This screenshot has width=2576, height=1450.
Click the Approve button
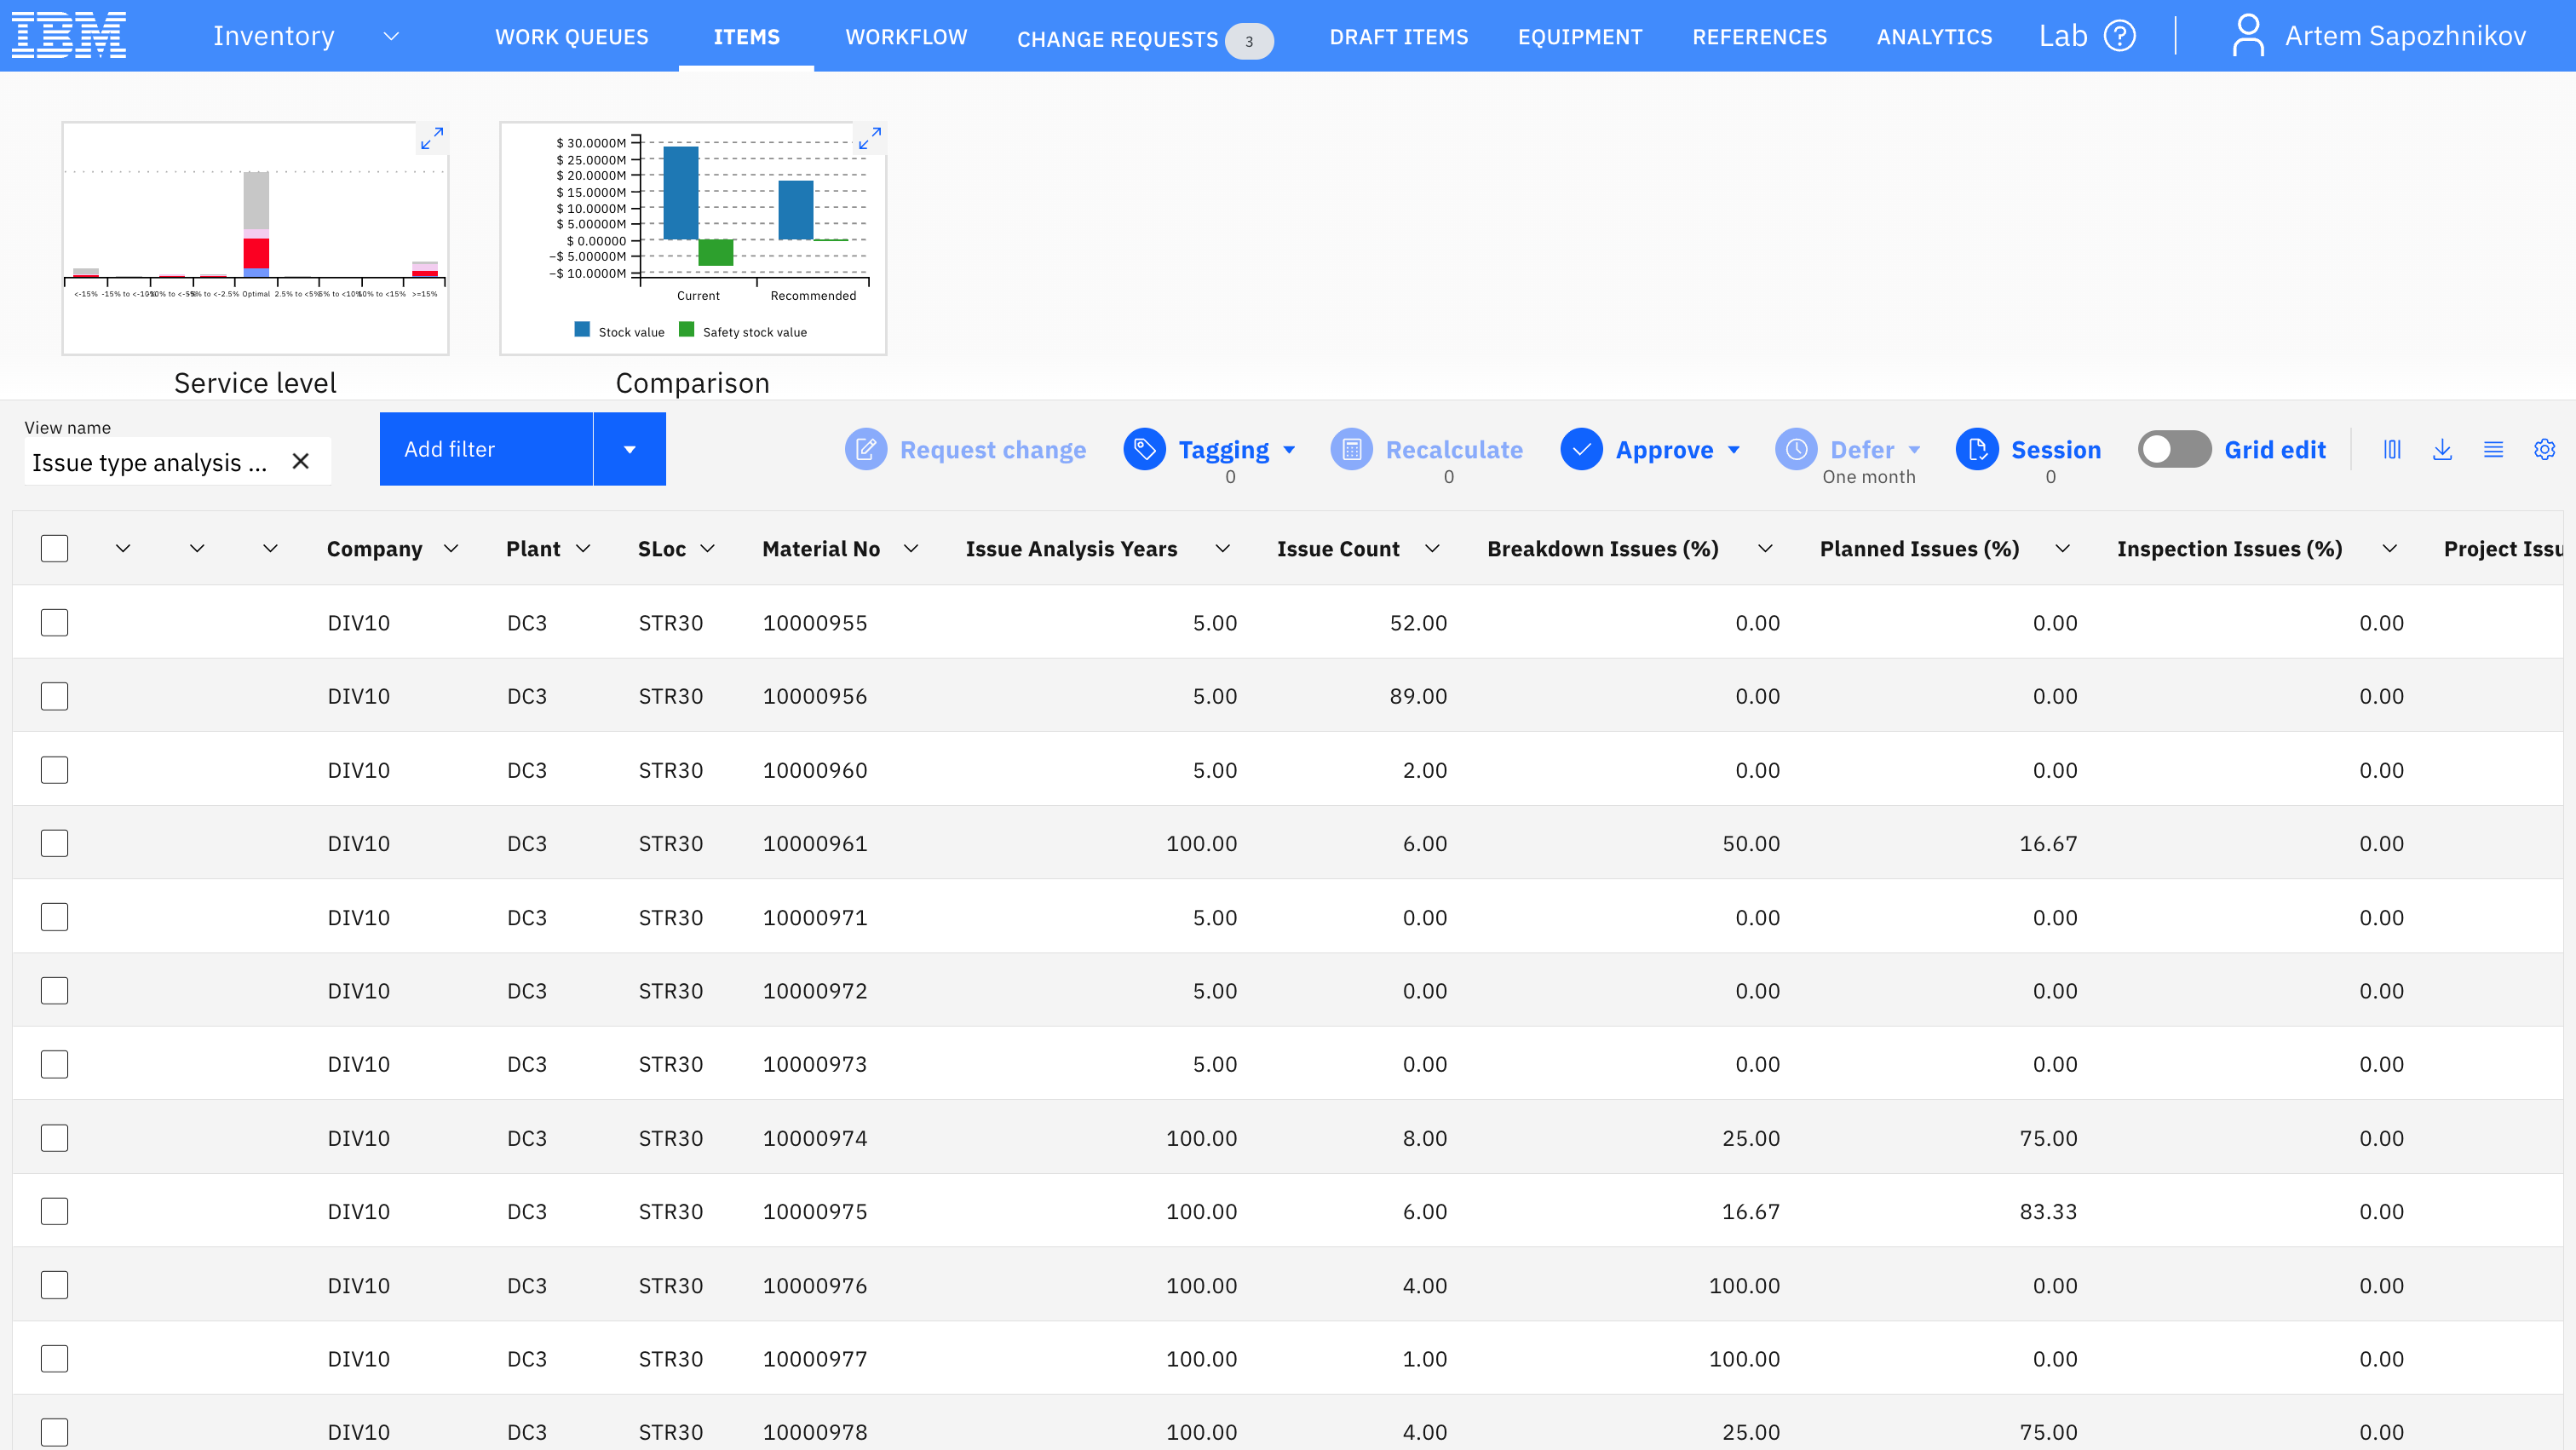coord(1651,450)
